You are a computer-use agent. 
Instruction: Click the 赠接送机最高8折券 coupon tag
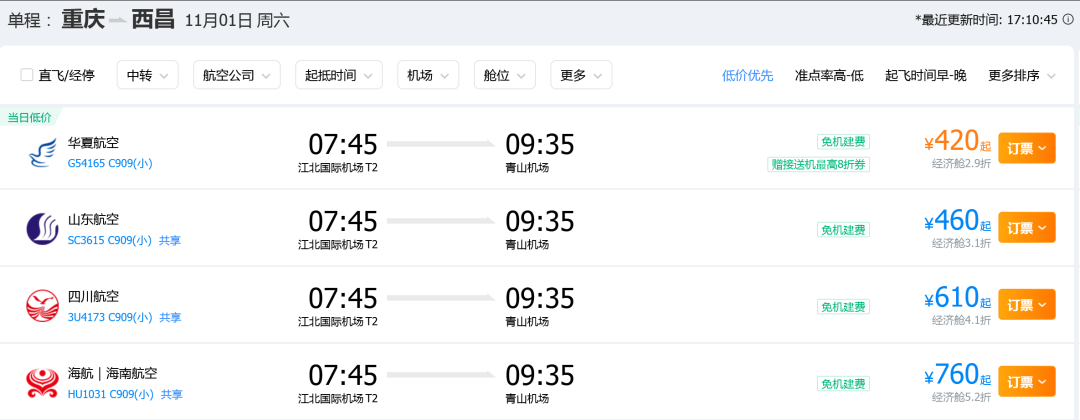(818, 165)
